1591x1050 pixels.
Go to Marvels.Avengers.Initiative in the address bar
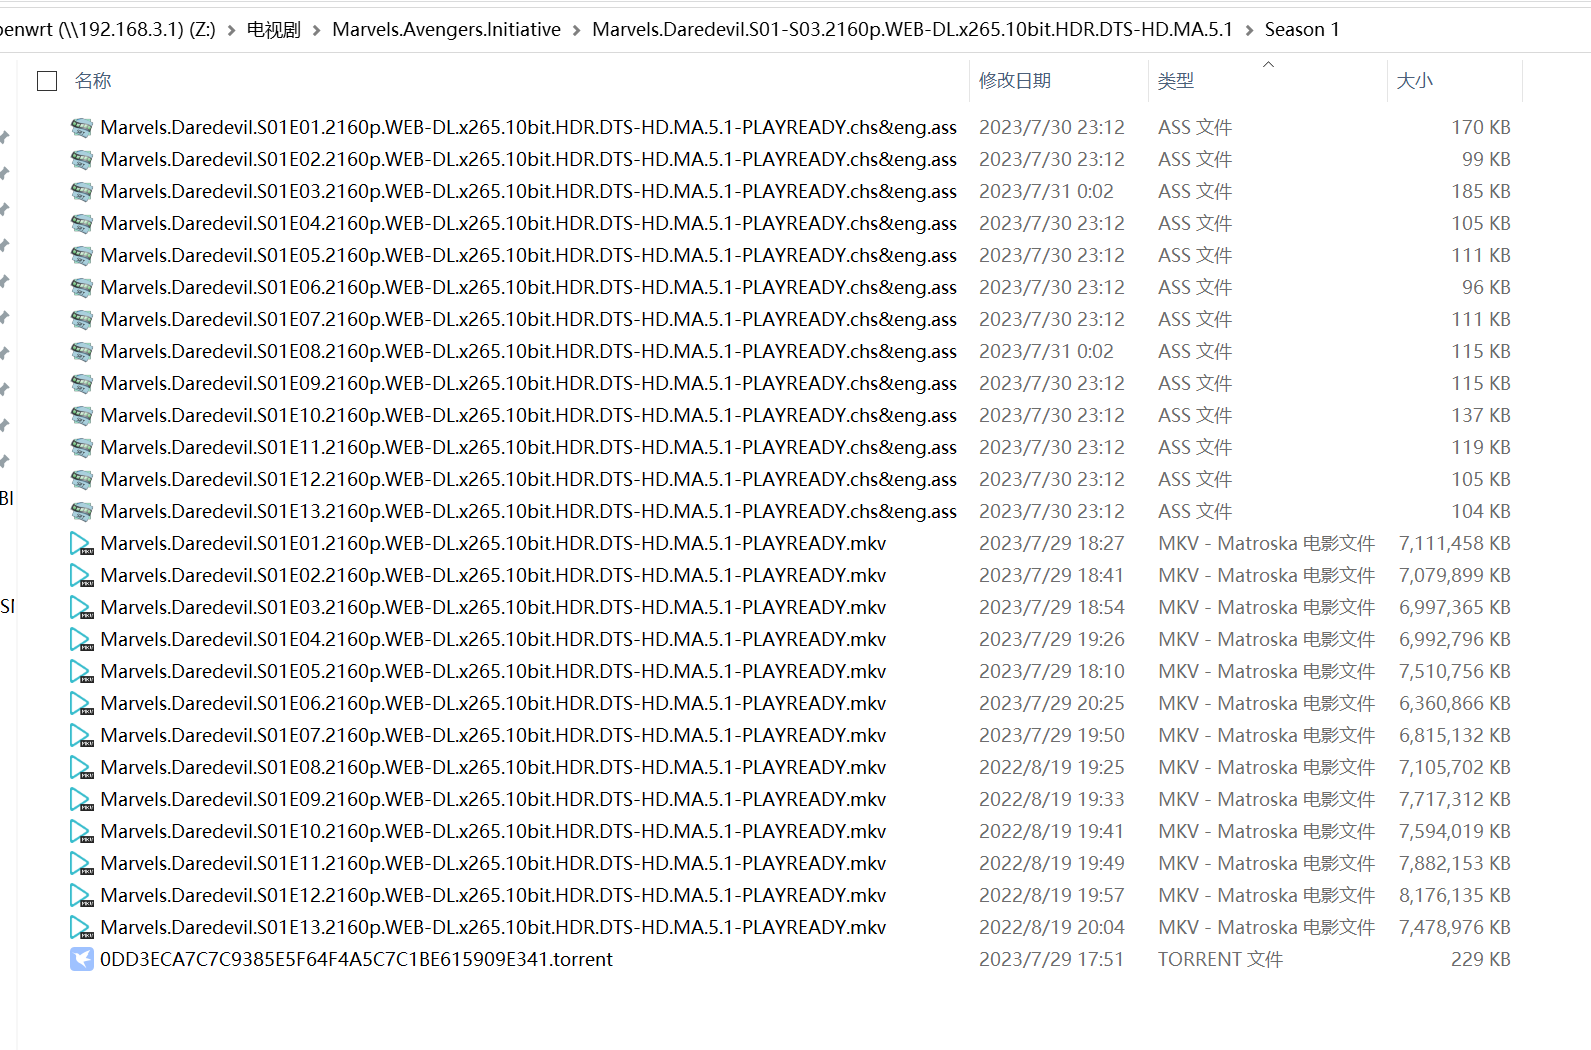pos(446,30)
